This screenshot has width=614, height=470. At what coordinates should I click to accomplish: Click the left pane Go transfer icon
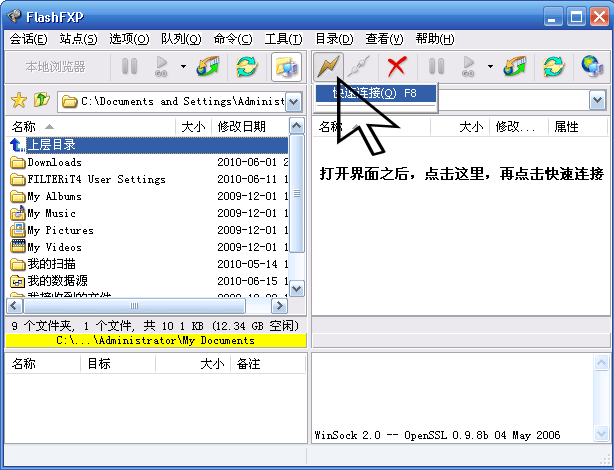click(161, 66)
